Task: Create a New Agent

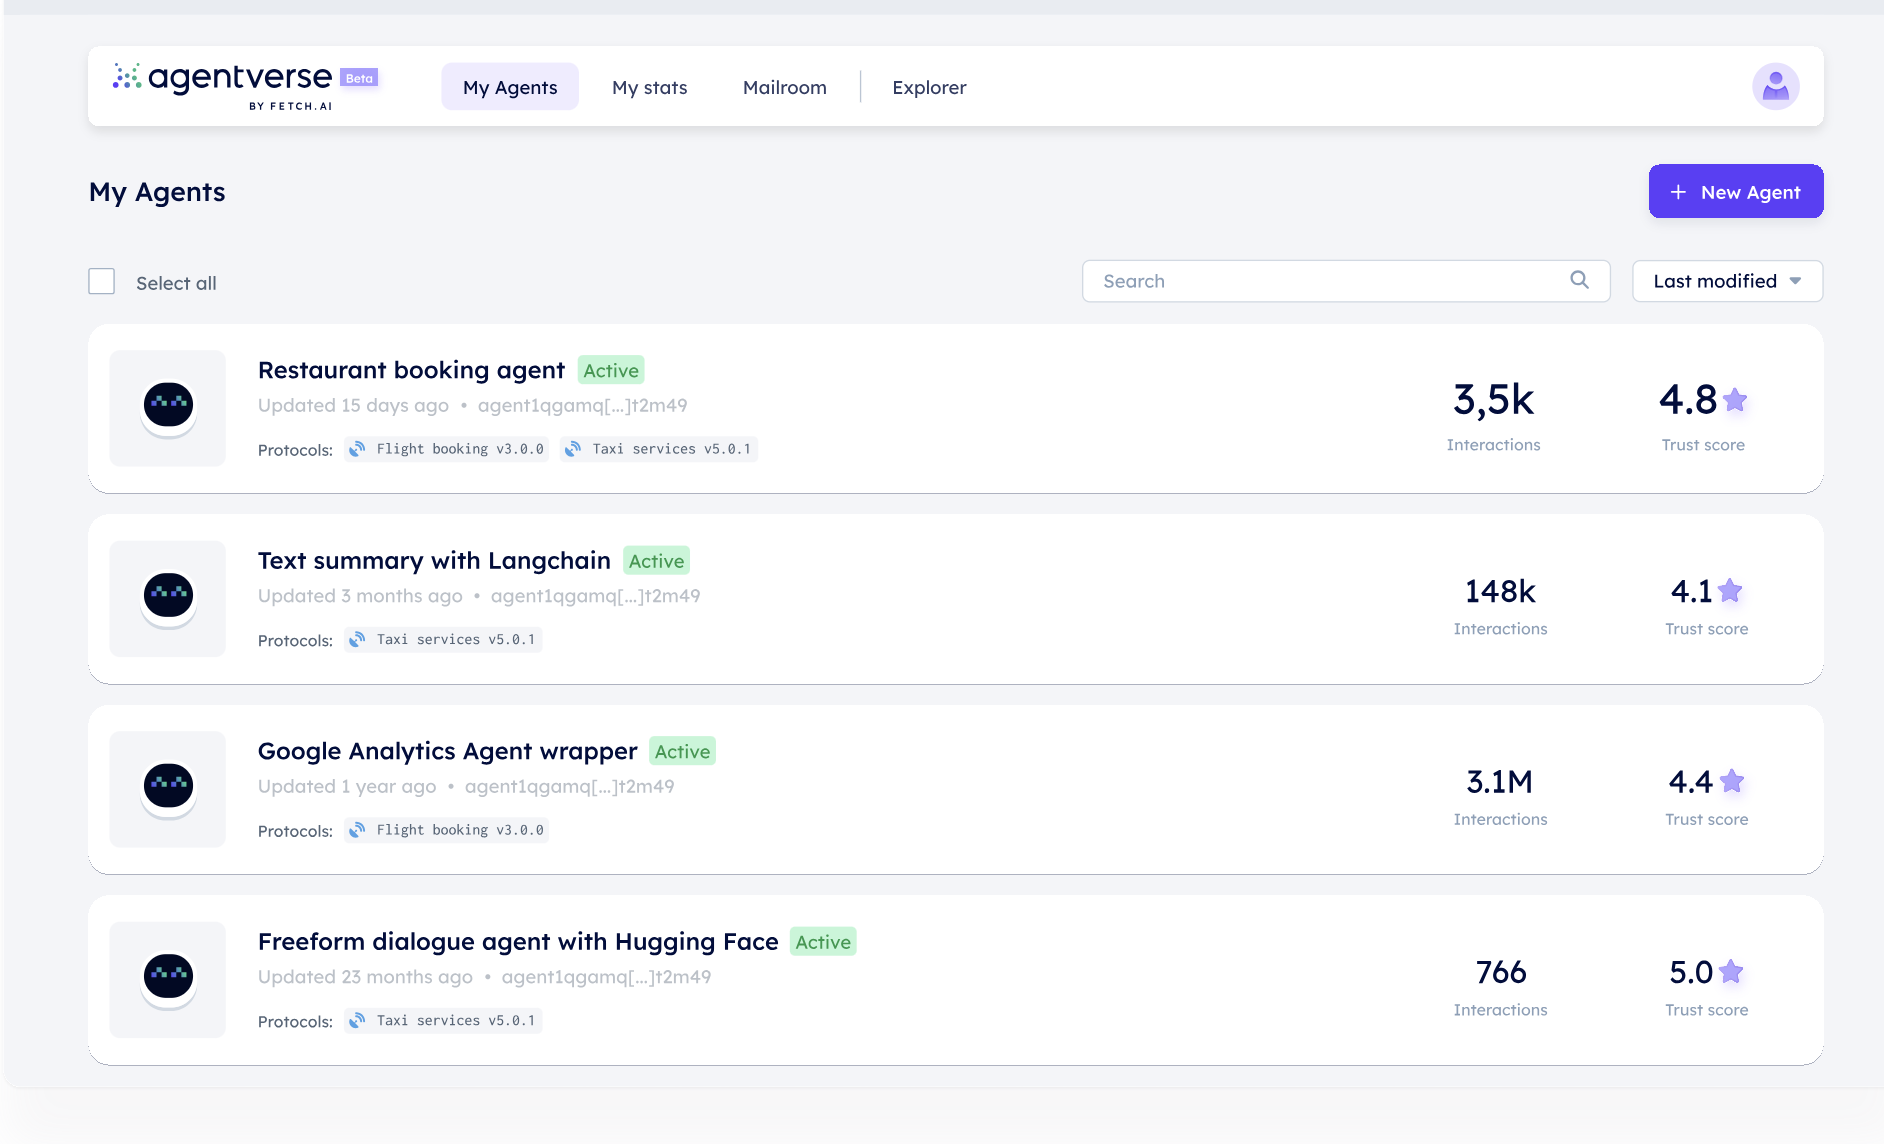Action: click(x=1736, y=191)
